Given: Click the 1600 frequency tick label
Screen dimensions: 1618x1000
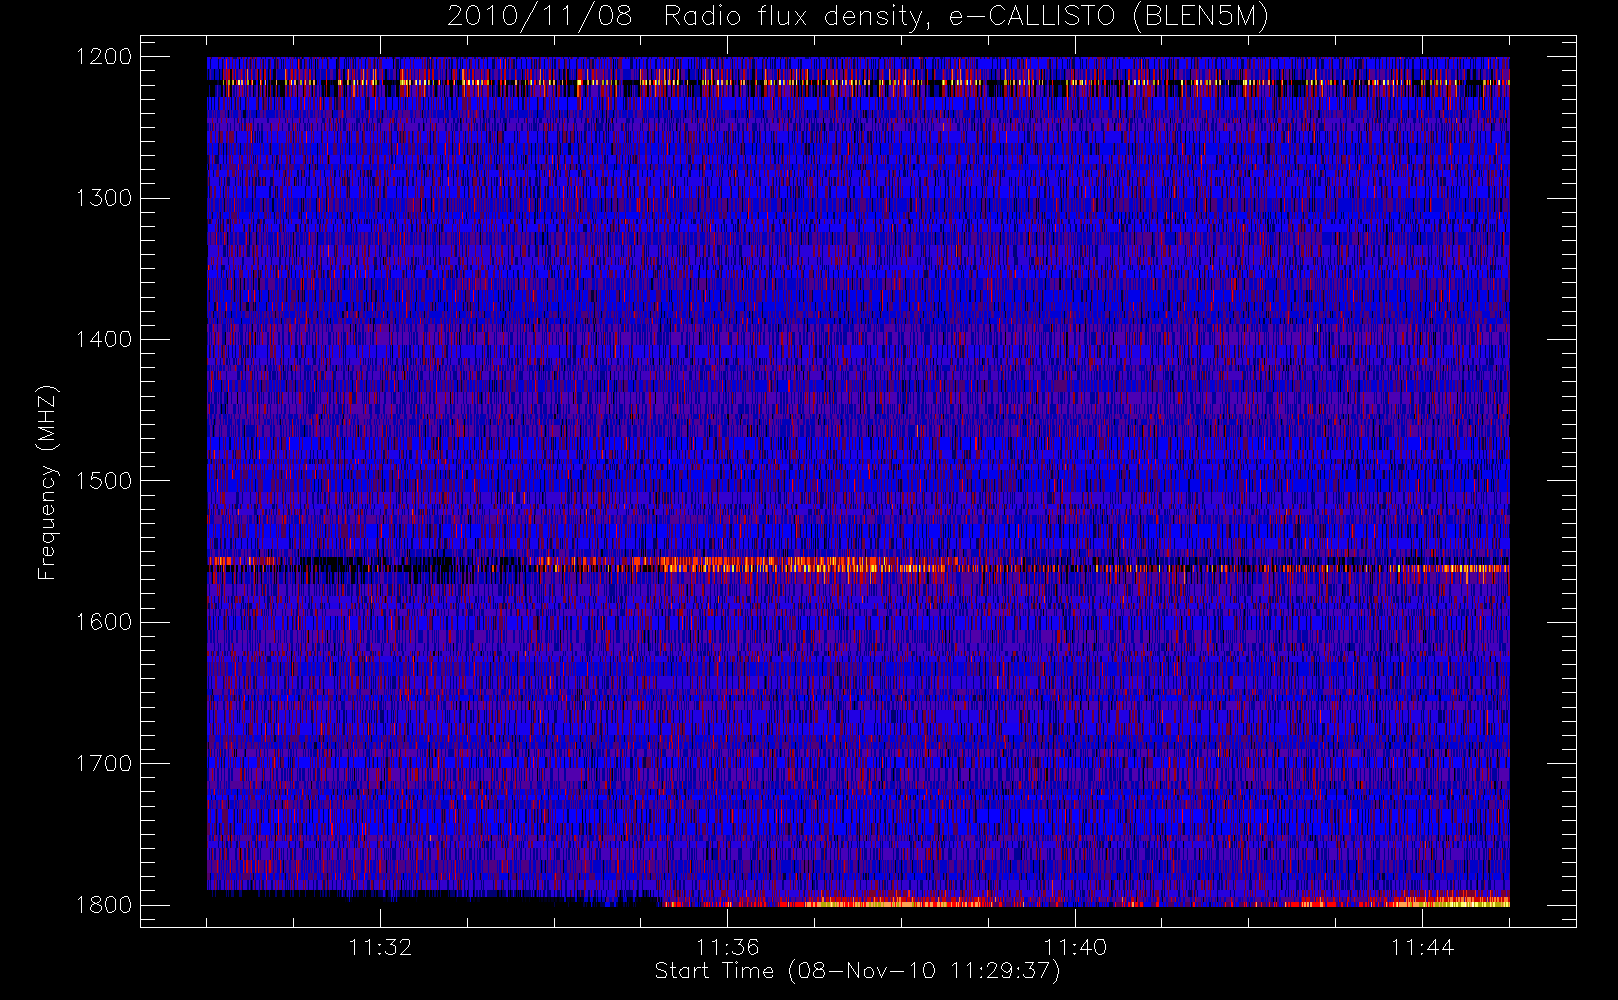Looking at the screenshot, I should click(104, 622).
